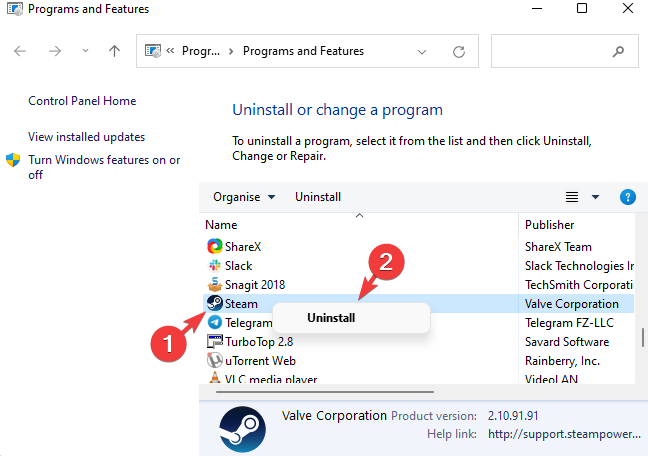The height and width of the screenshot is (456, 648).
Task: Click the ShareX Team publisher cell
Action: click(558, 247)
